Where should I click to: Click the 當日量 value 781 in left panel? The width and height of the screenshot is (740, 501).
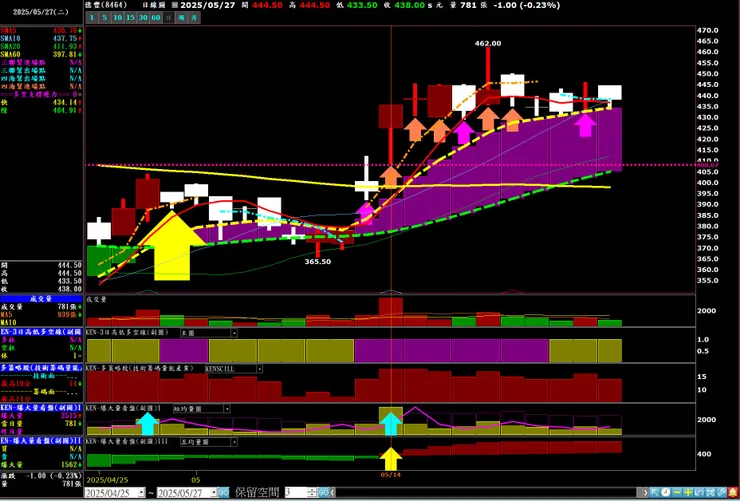point(72,423)
